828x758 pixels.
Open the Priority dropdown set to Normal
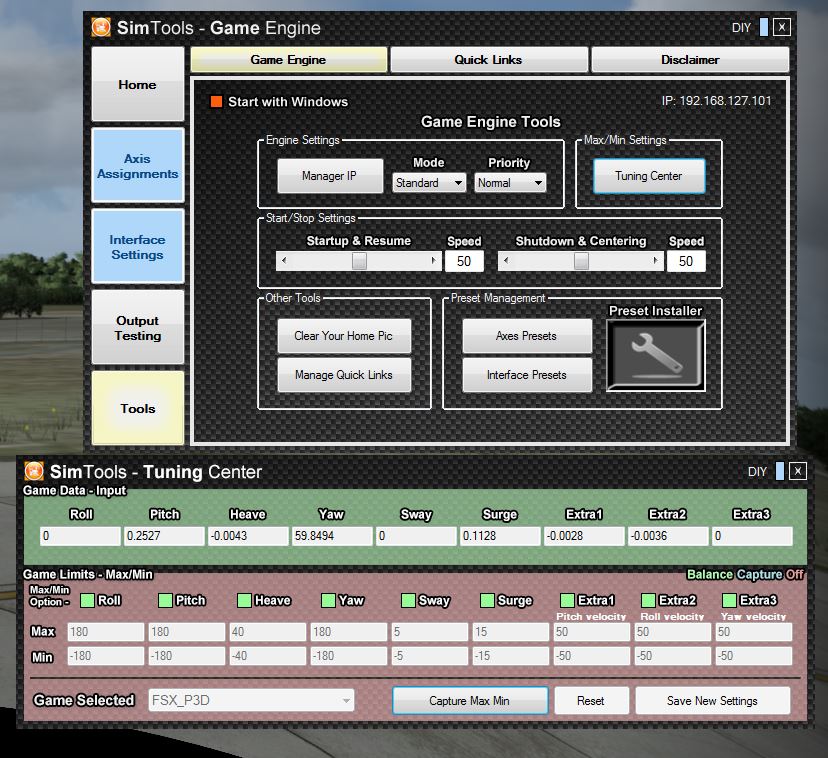point(510,183)
